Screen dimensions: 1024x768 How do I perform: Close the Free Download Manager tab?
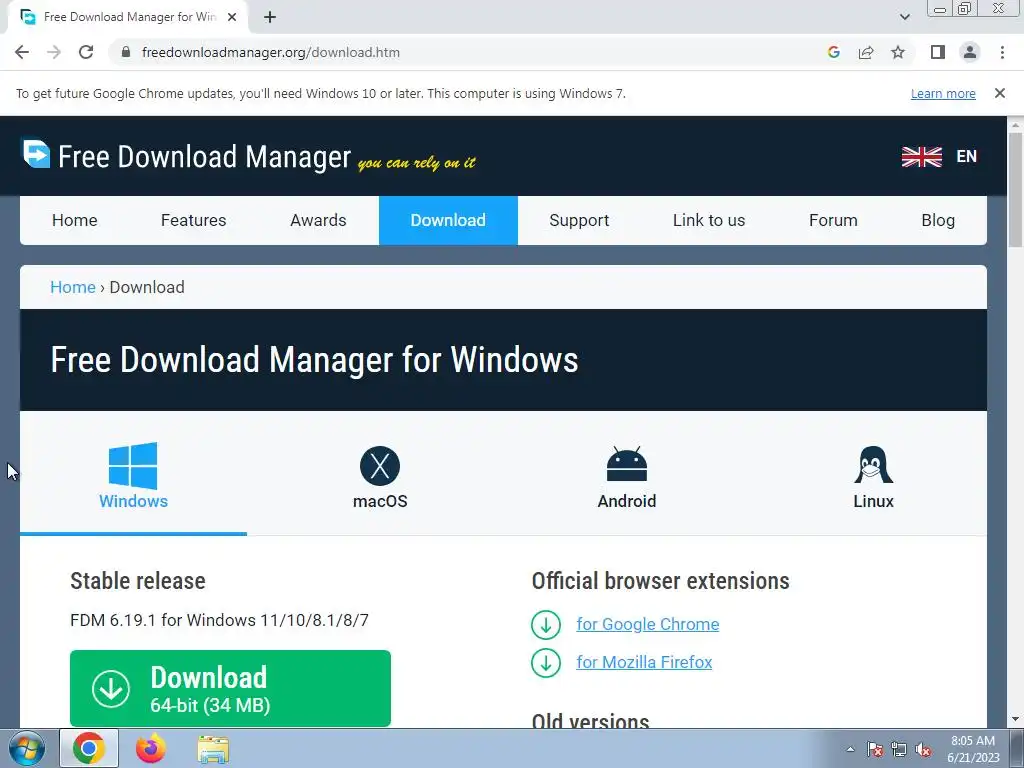pos(232,18)
